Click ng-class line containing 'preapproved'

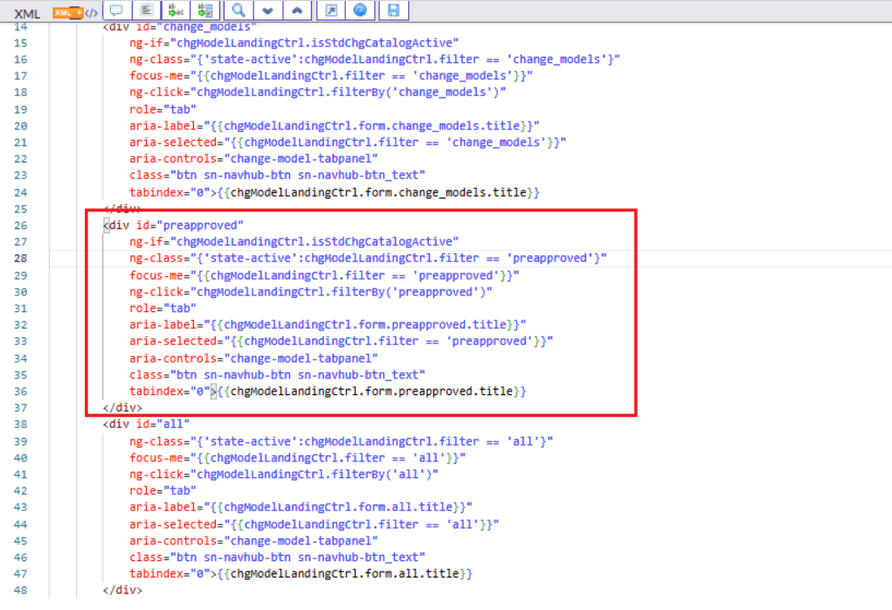coord(367,258)
